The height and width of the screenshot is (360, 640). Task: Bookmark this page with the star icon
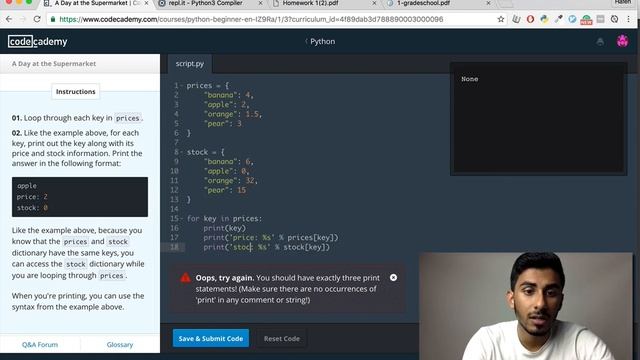pyautogui.click(x=501, y=19)
